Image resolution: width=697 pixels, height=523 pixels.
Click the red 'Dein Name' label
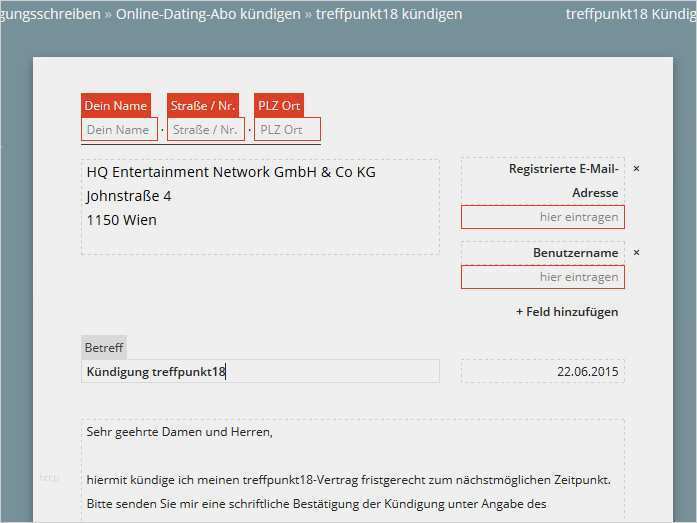point(116,106)
